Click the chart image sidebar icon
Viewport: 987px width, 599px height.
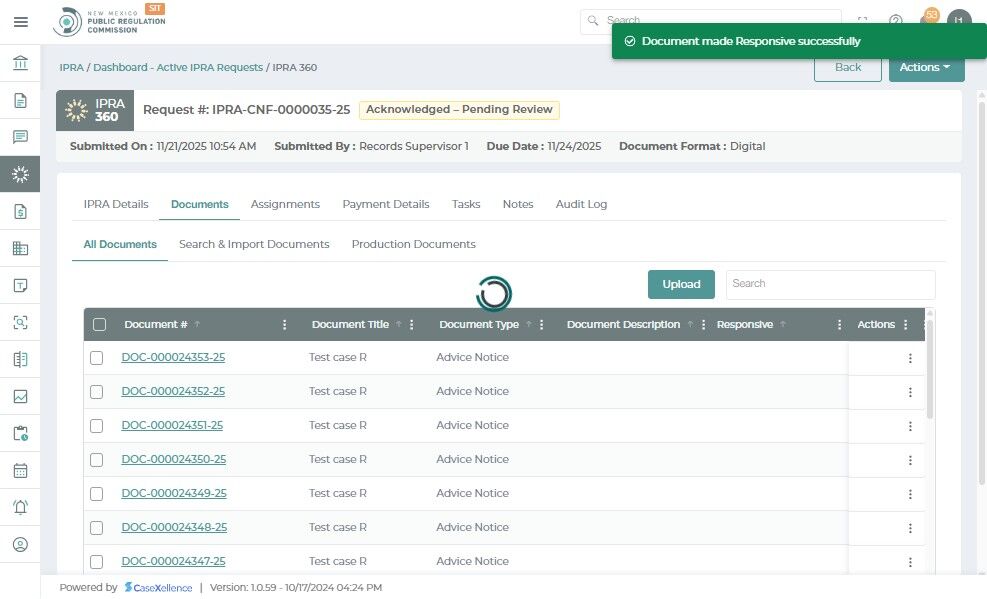pyautogui.click(x=20, y=396)
